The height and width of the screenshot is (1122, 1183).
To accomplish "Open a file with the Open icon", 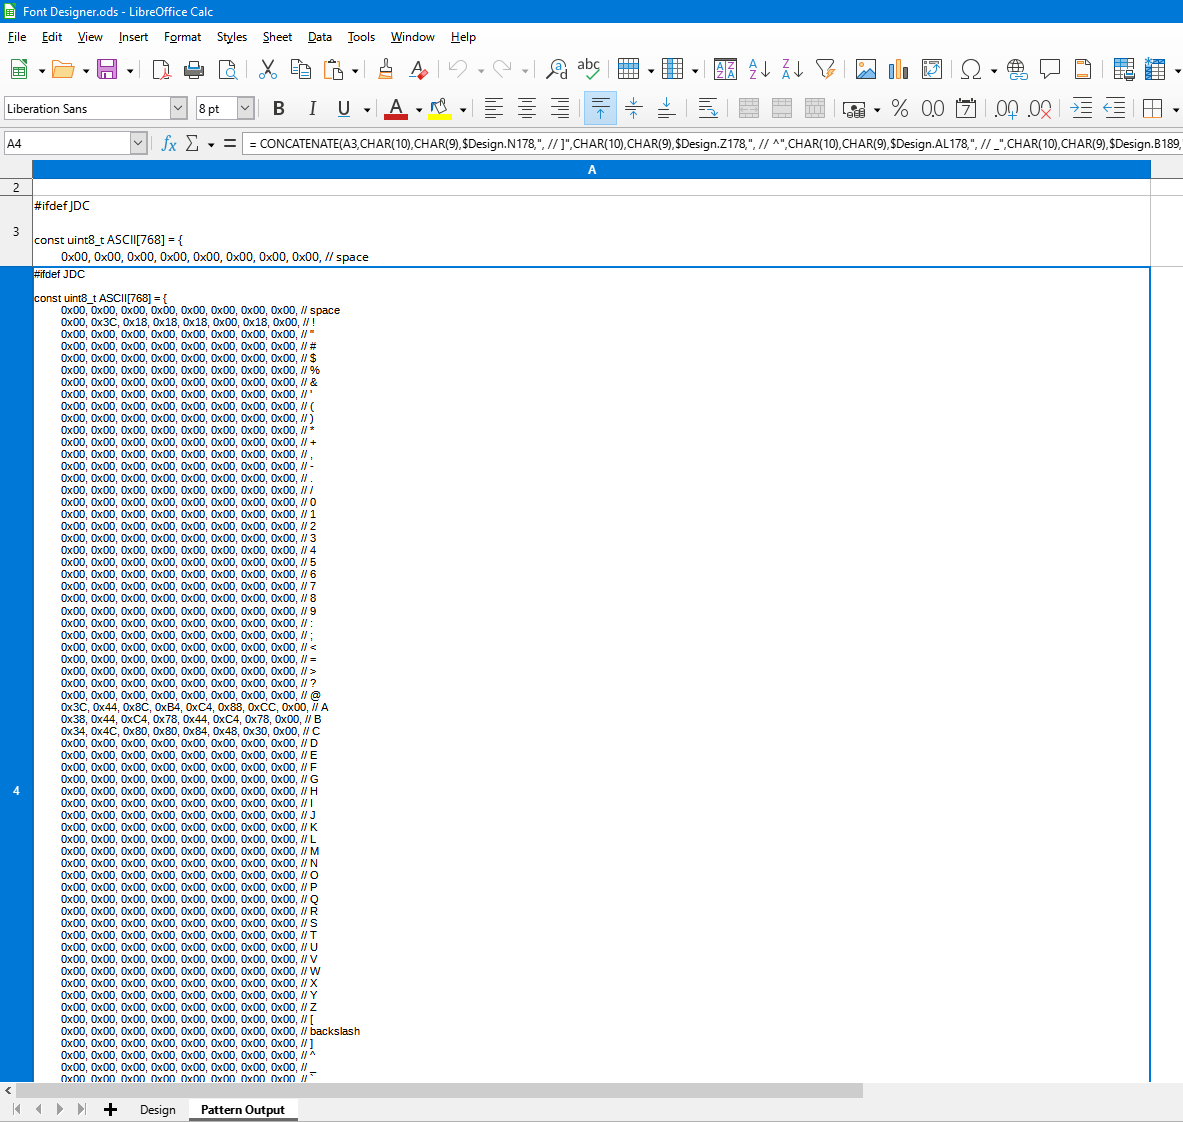I will 63,70.
